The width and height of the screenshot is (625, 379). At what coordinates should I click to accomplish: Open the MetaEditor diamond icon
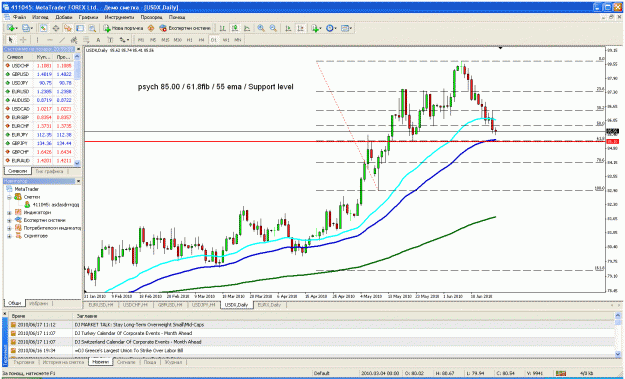(151, 28)
